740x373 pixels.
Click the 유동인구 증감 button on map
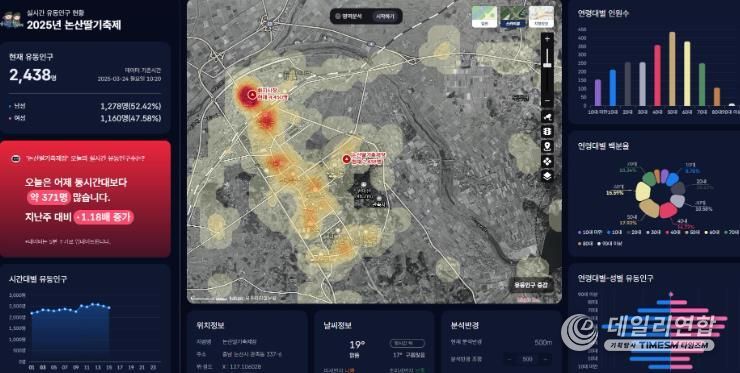pyautogui.click(x=531, y=285)
